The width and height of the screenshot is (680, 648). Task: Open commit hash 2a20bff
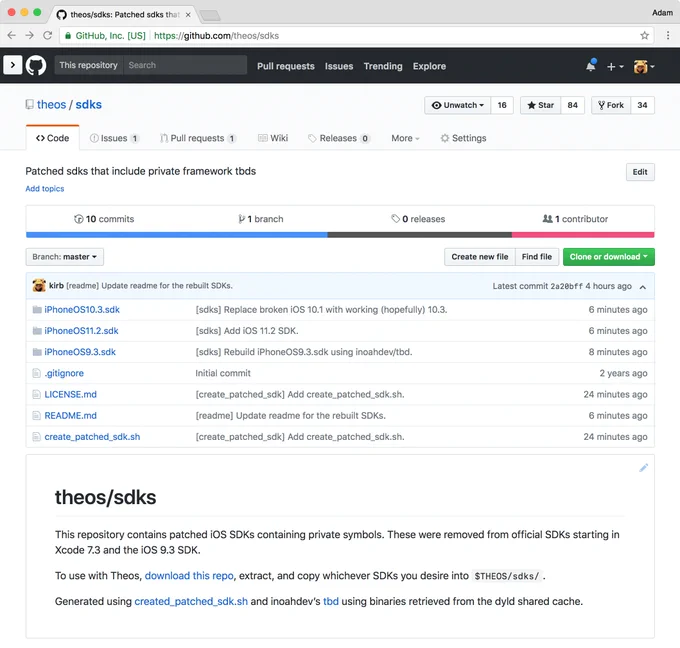pos(566,286)
